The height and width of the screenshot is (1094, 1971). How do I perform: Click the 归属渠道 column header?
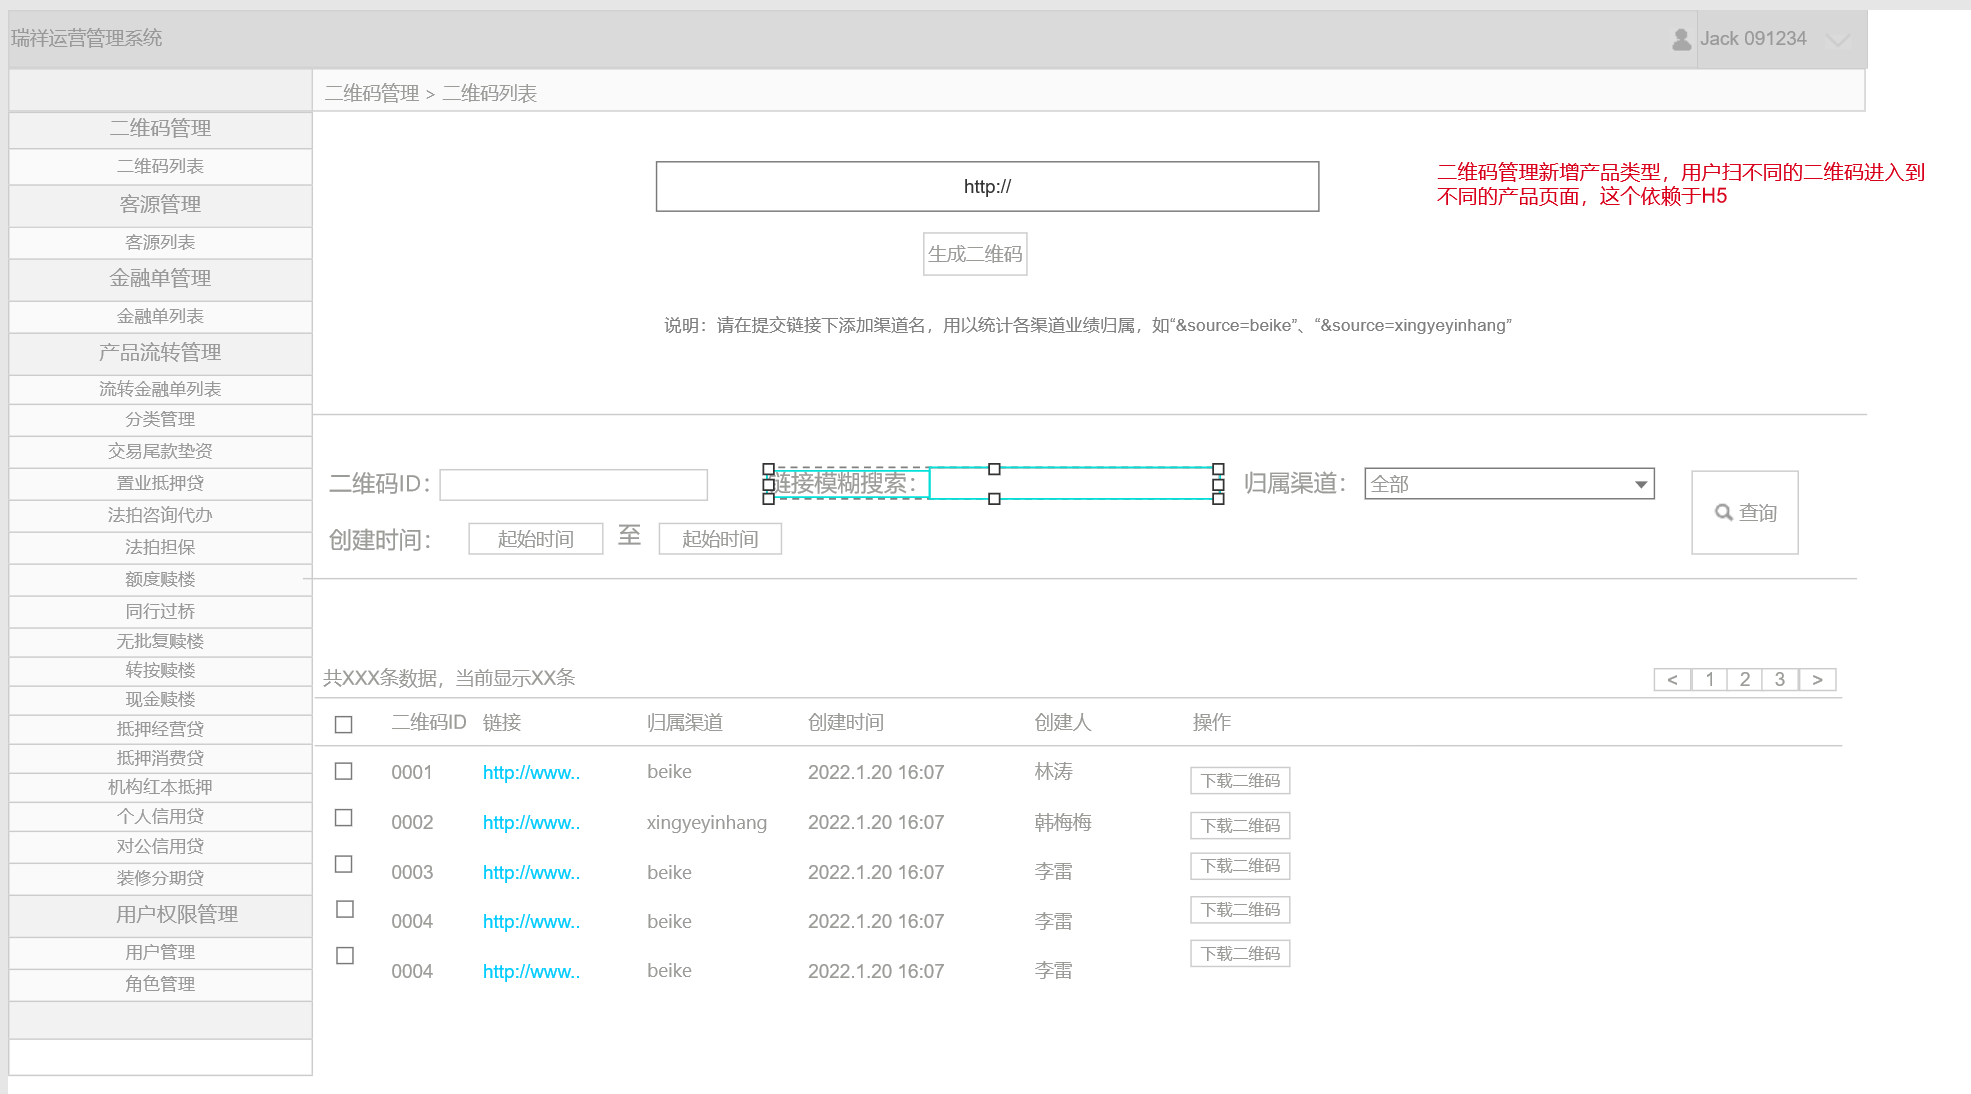(x=685, y=723)
